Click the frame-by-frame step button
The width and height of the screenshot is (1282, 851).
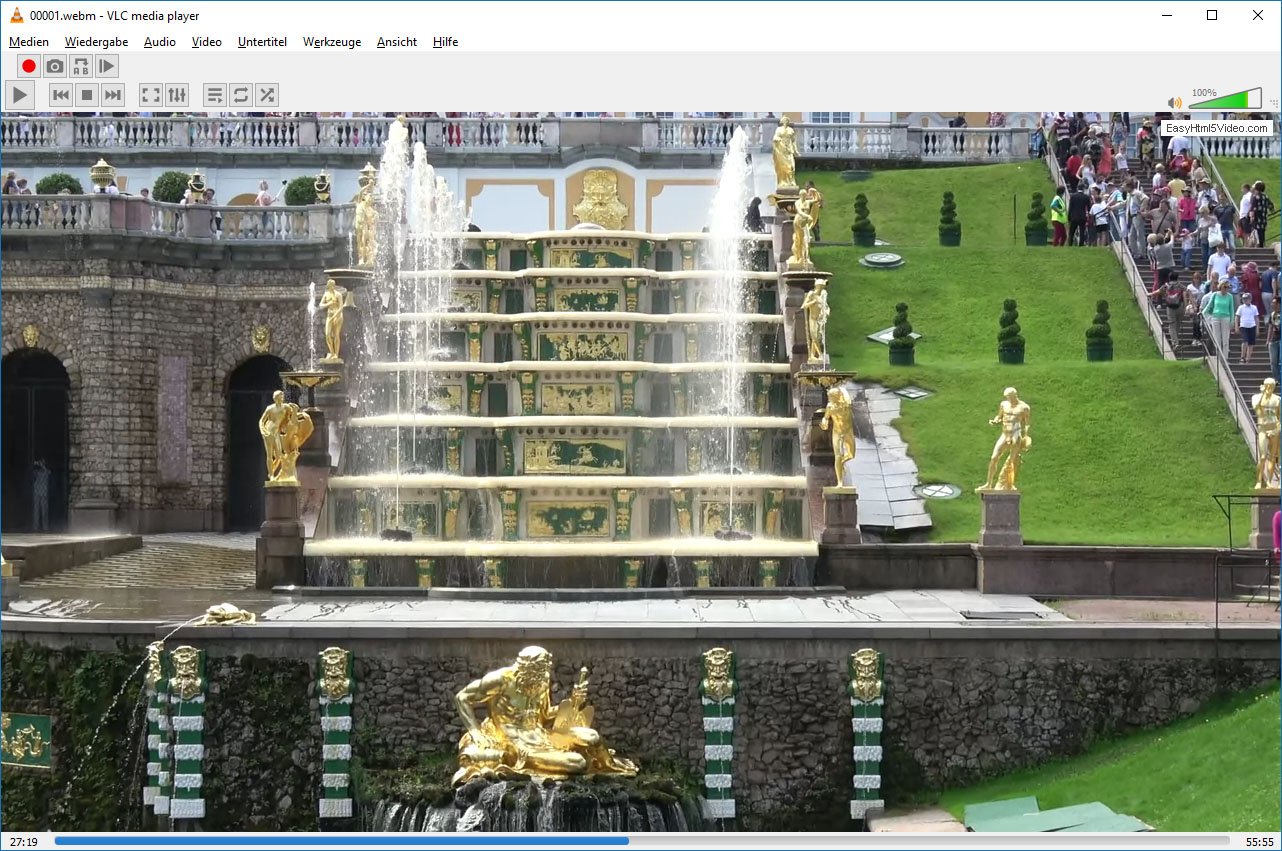coord(107,67)
